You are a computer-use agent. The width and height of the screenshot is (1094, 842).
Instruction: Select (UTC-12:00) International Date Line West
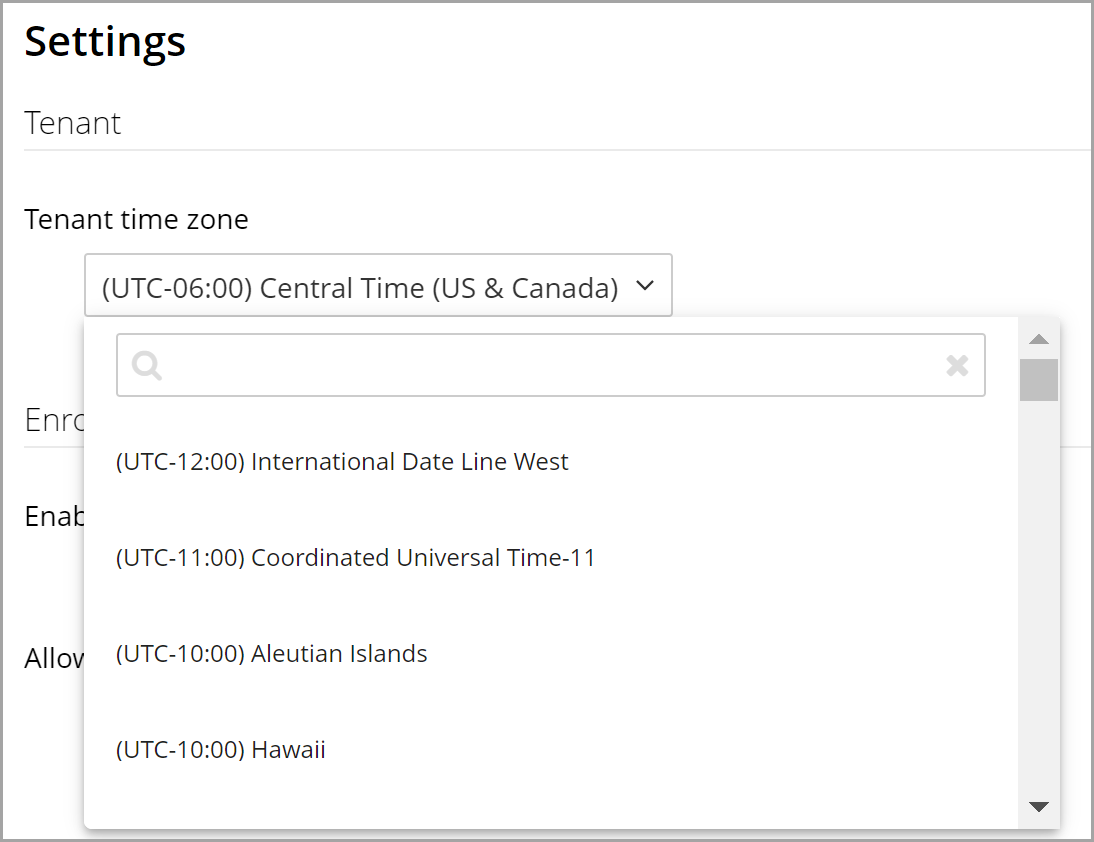[x=342, y=462]
